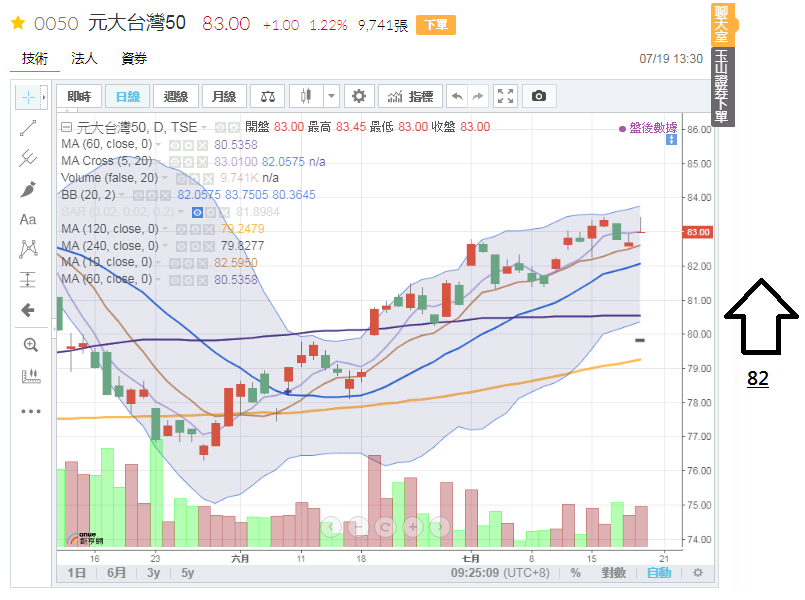Remove the Volume (false, 20) indicator

click(208, 179)
